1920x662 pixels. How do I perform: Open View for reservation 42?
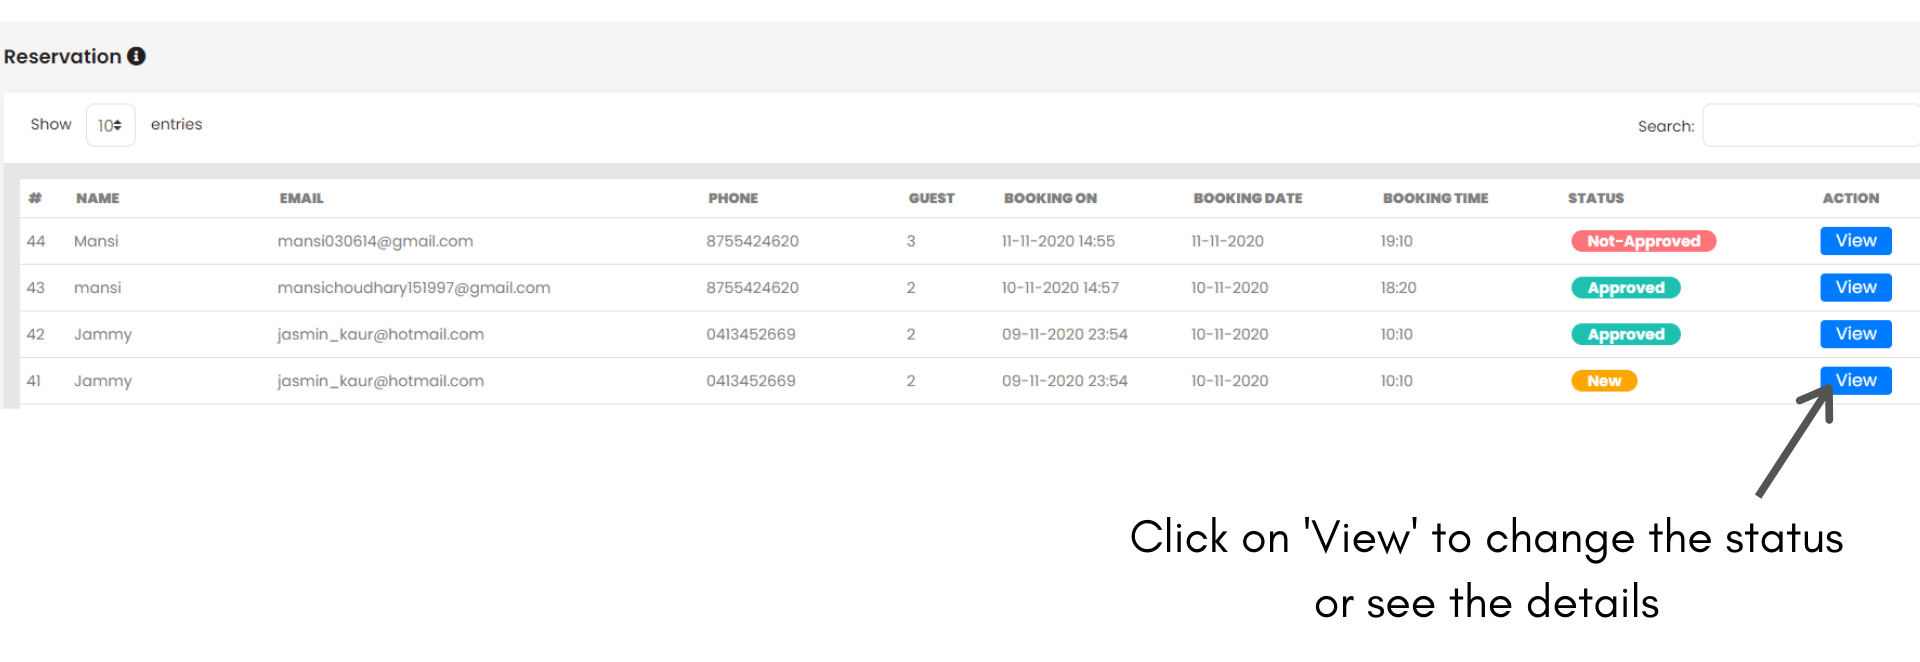click(1855, 334)
